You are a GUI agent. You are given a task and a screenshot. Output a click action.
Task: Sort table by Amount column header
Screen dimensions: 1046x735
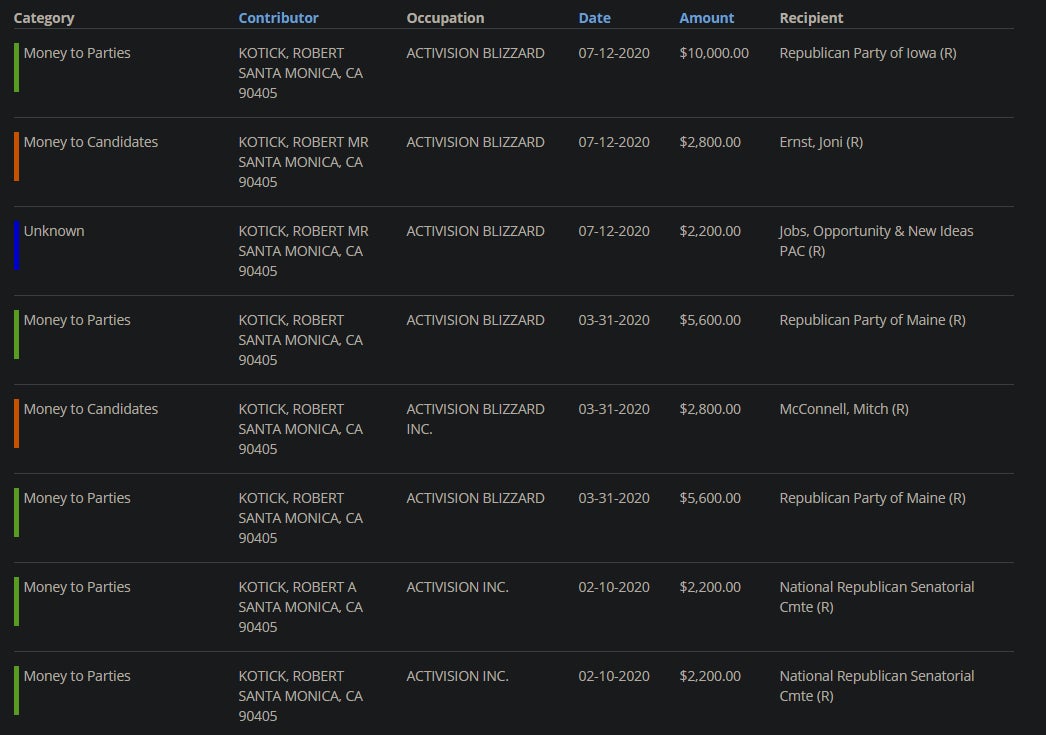706,18
